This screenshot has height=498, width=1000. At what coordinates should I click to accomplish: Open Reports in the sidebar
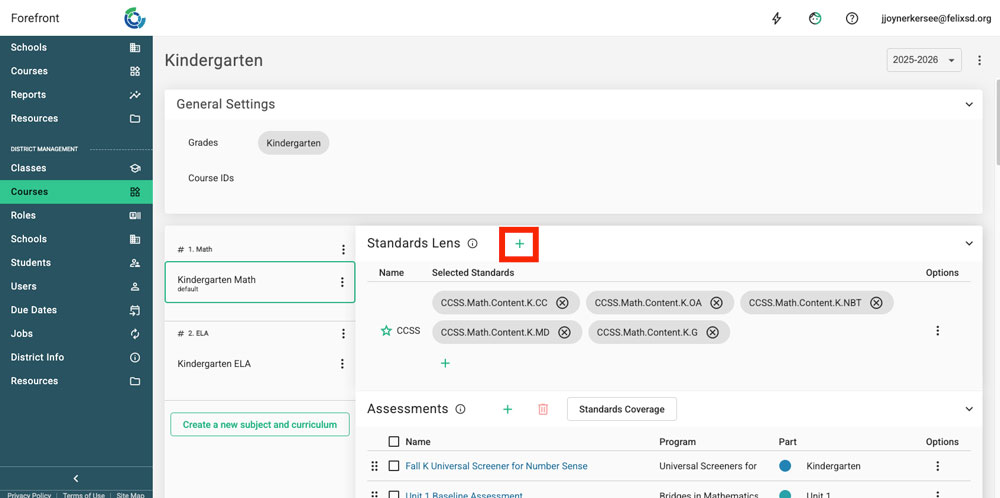[28, 95]
